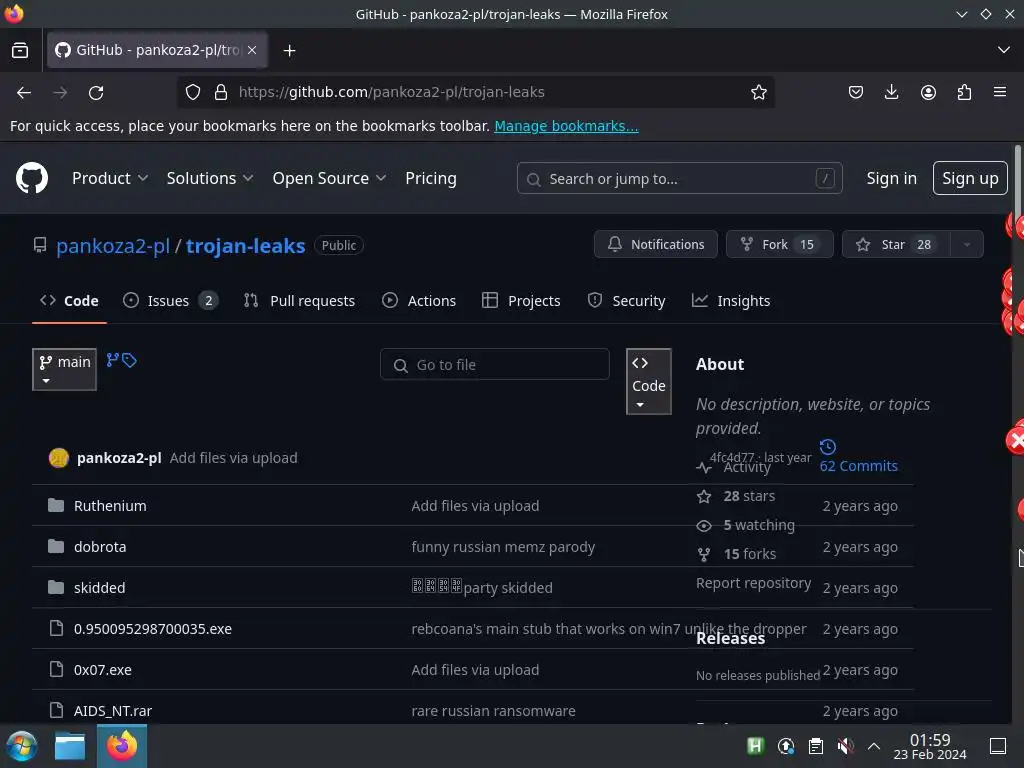Click the pankoza2-pl owner link
The width and height of the screenshot is (1024, 768).
113,246
